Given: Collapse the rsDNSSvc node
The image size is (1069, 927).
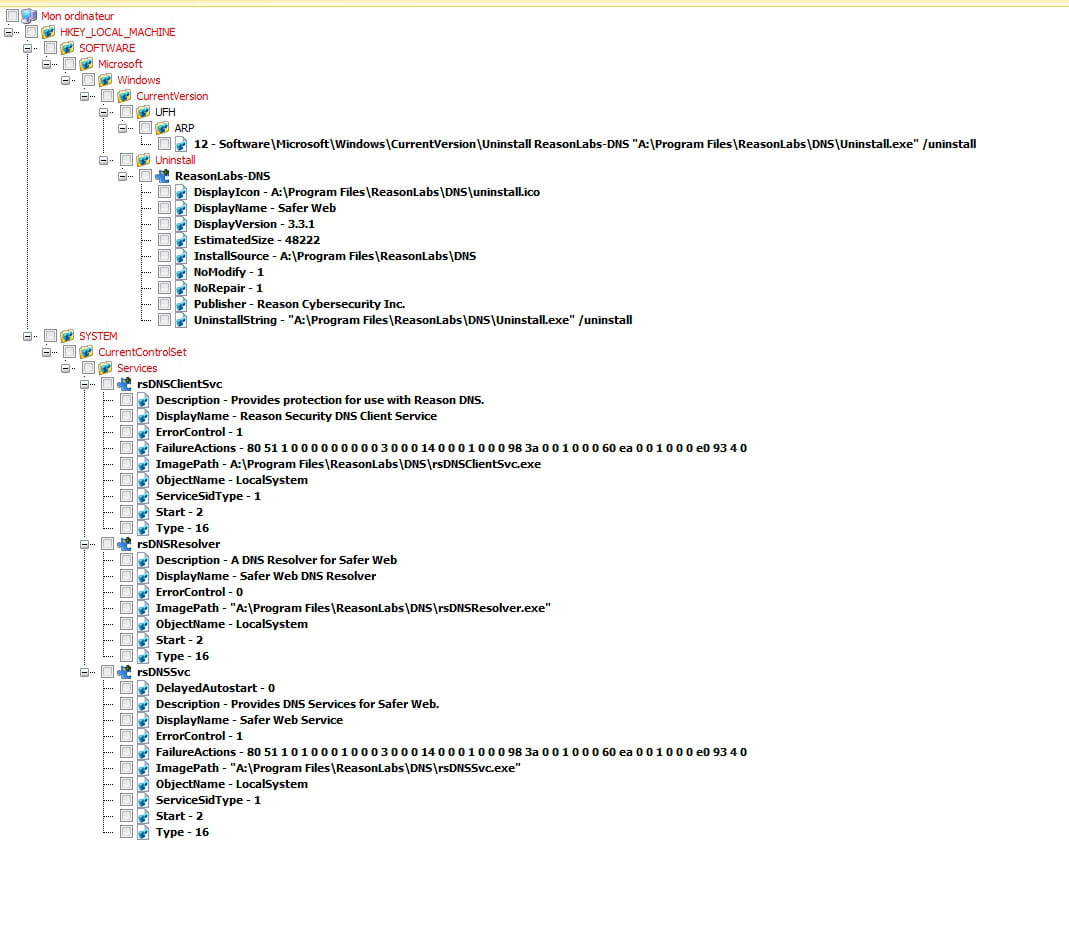Looking at the screenshot, I should [x=85, y=672].
